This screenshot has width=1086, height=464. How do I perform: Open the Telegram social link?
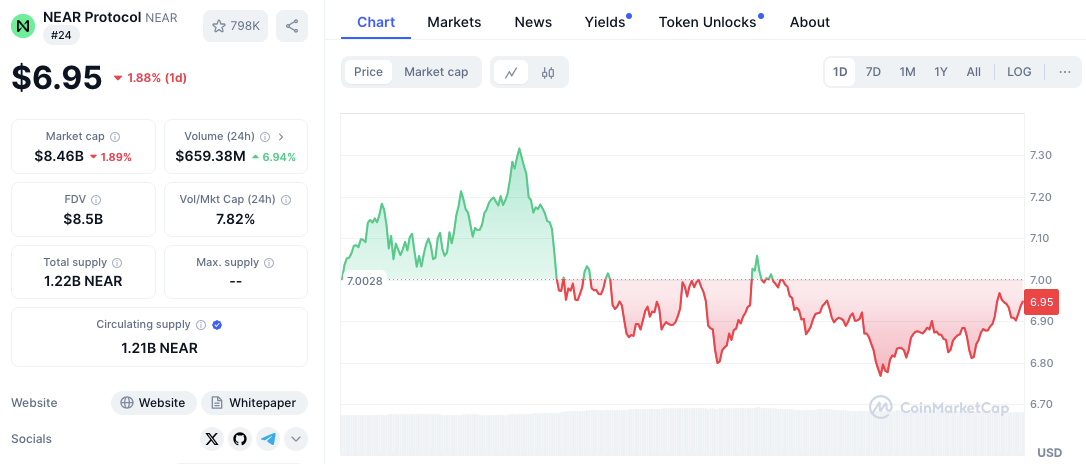[268, 438]
